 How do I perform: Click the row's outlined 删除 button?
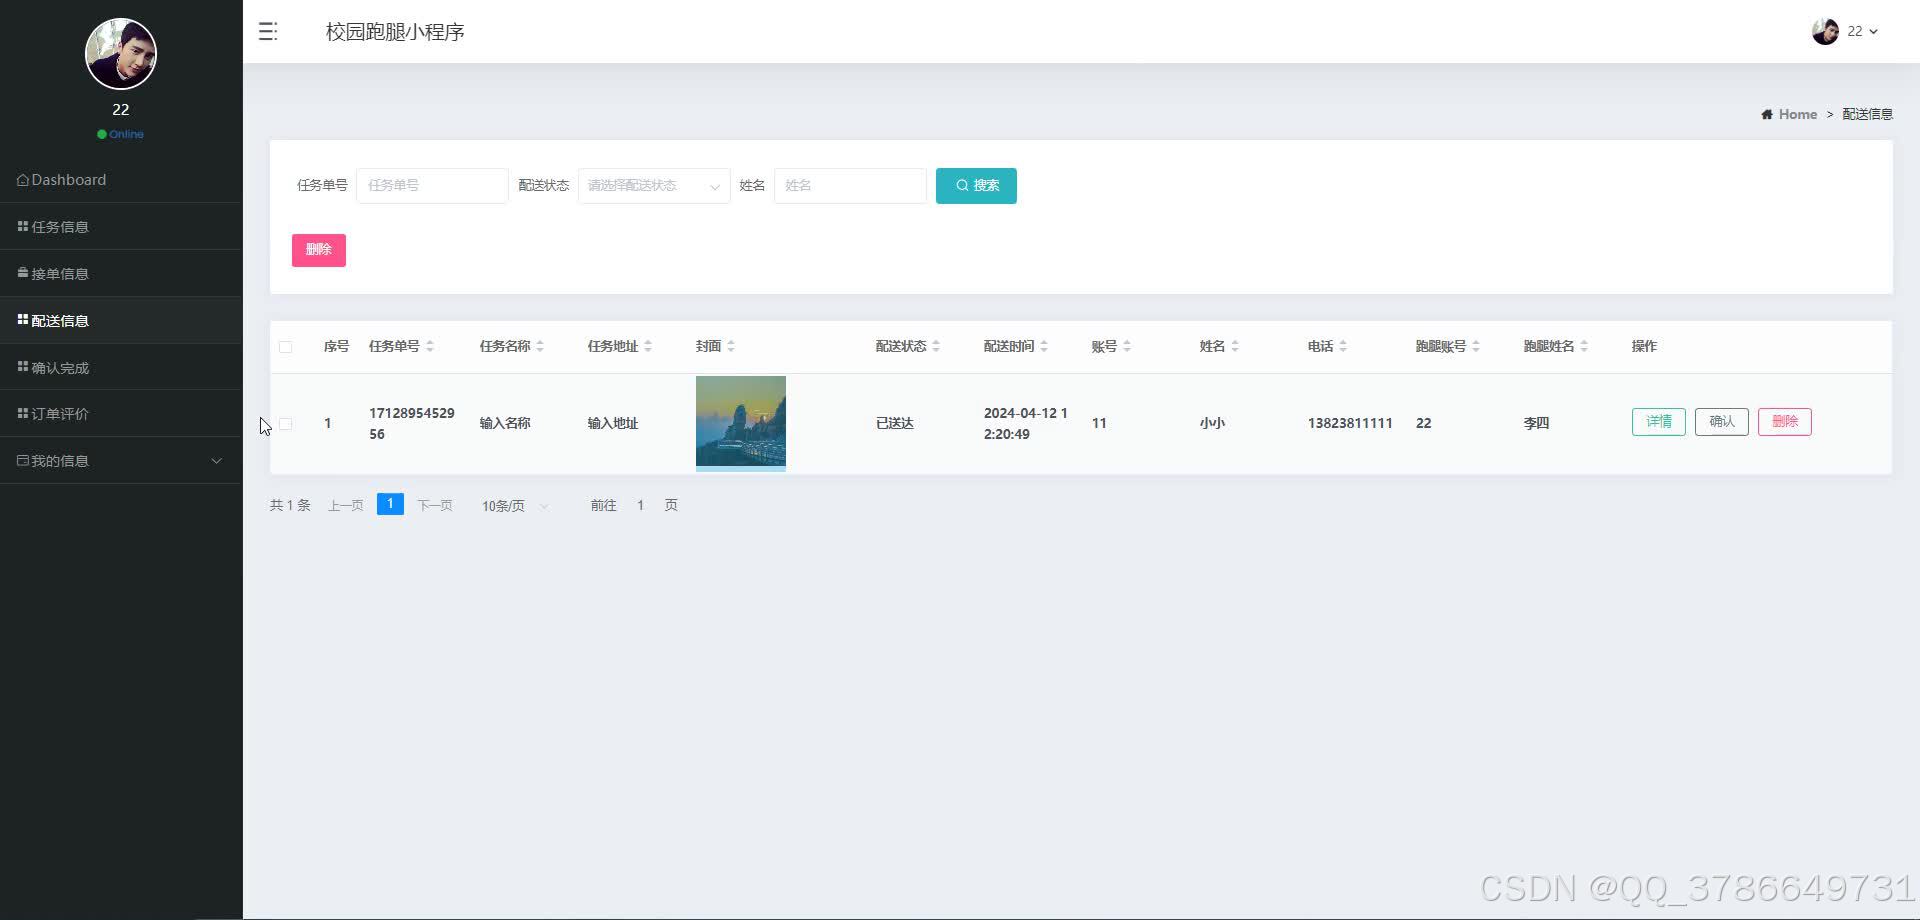click(x=1785, y=422)
